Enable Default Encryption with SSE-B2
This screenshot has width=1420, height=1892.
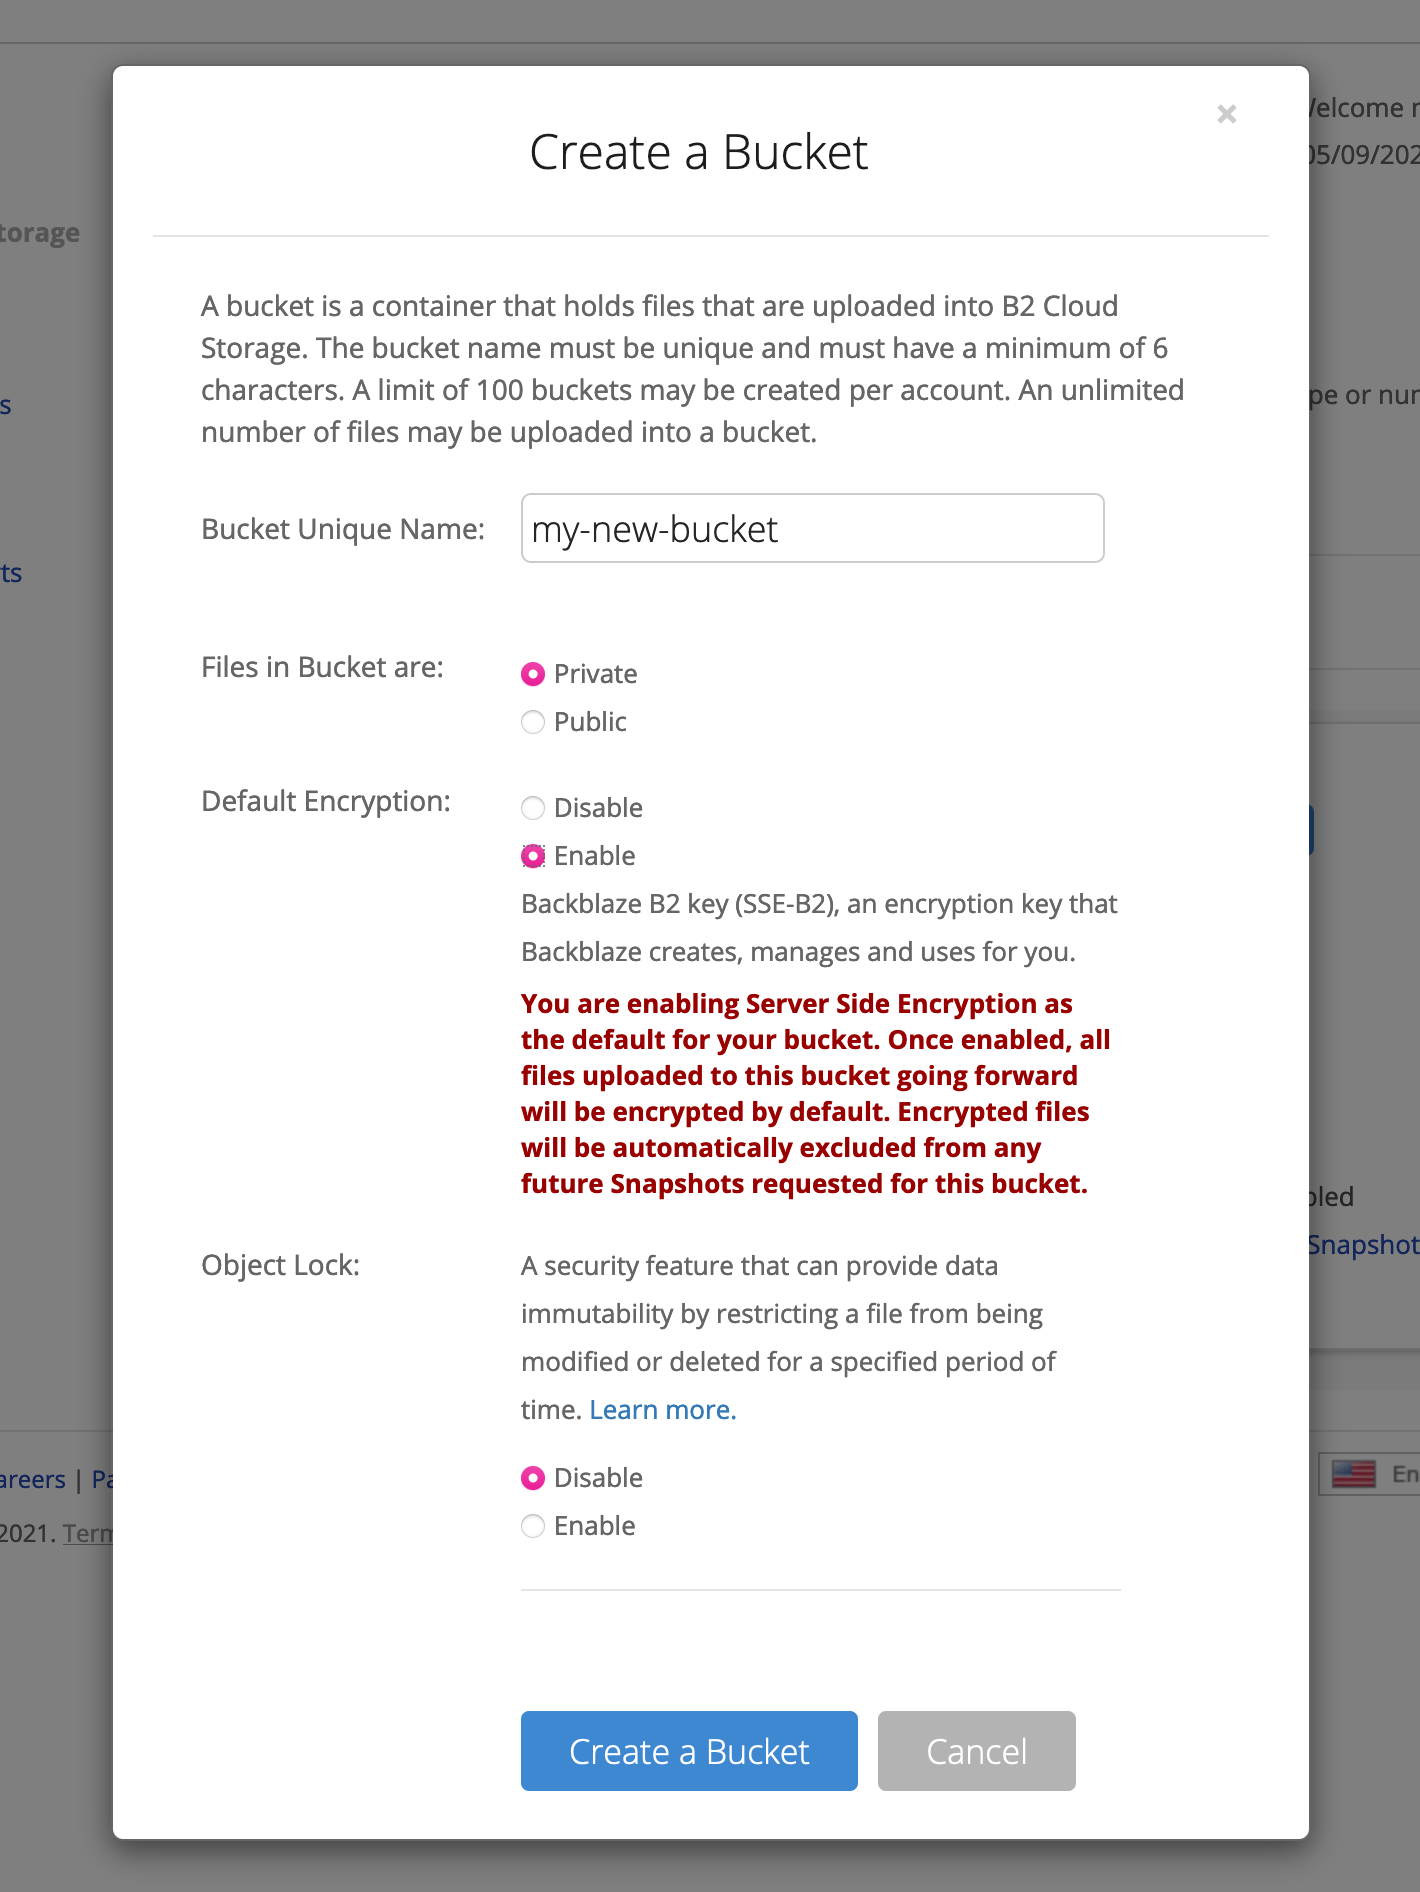pyautogui.click(x=533, y=856)
